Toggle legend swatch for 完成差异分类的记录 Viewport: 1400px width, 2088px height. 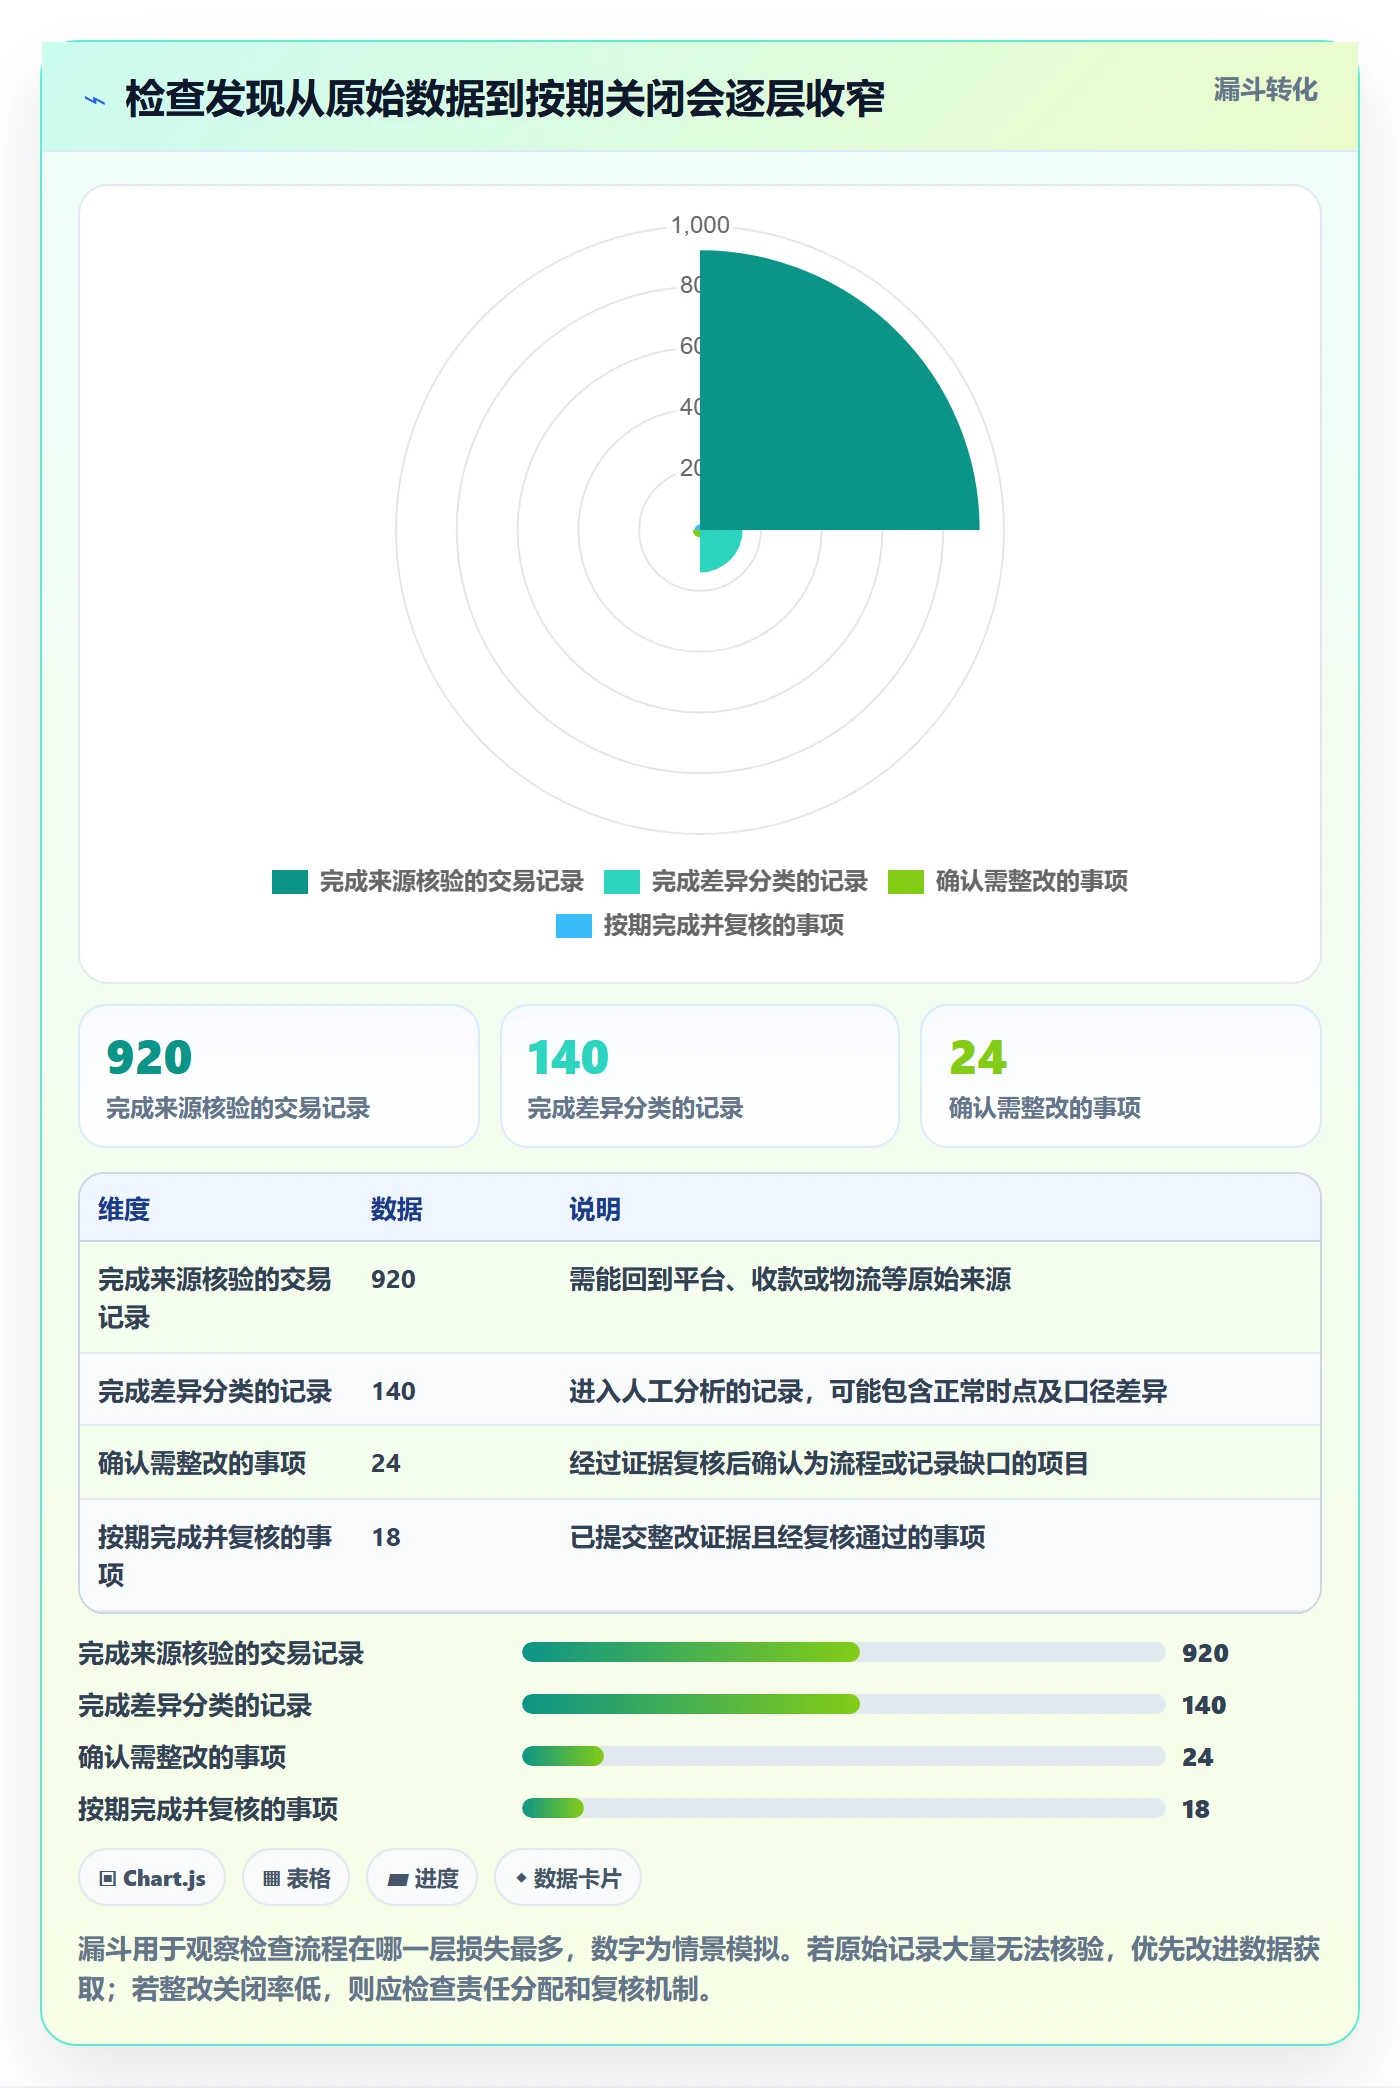tap(622, 882)
